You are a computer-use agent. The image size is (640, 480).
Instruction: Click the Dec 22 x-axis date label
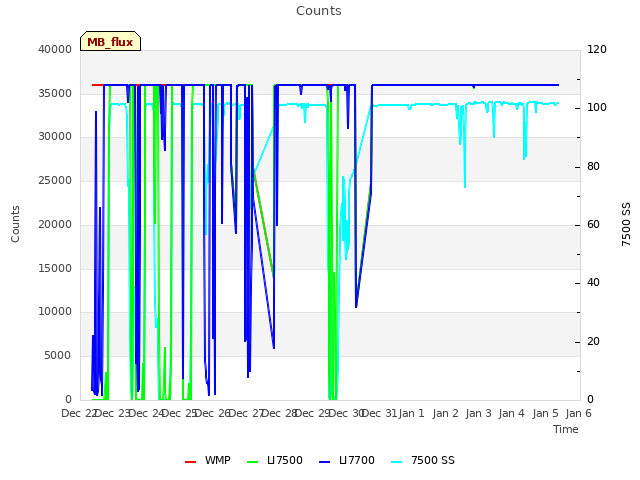coord(79,413)
